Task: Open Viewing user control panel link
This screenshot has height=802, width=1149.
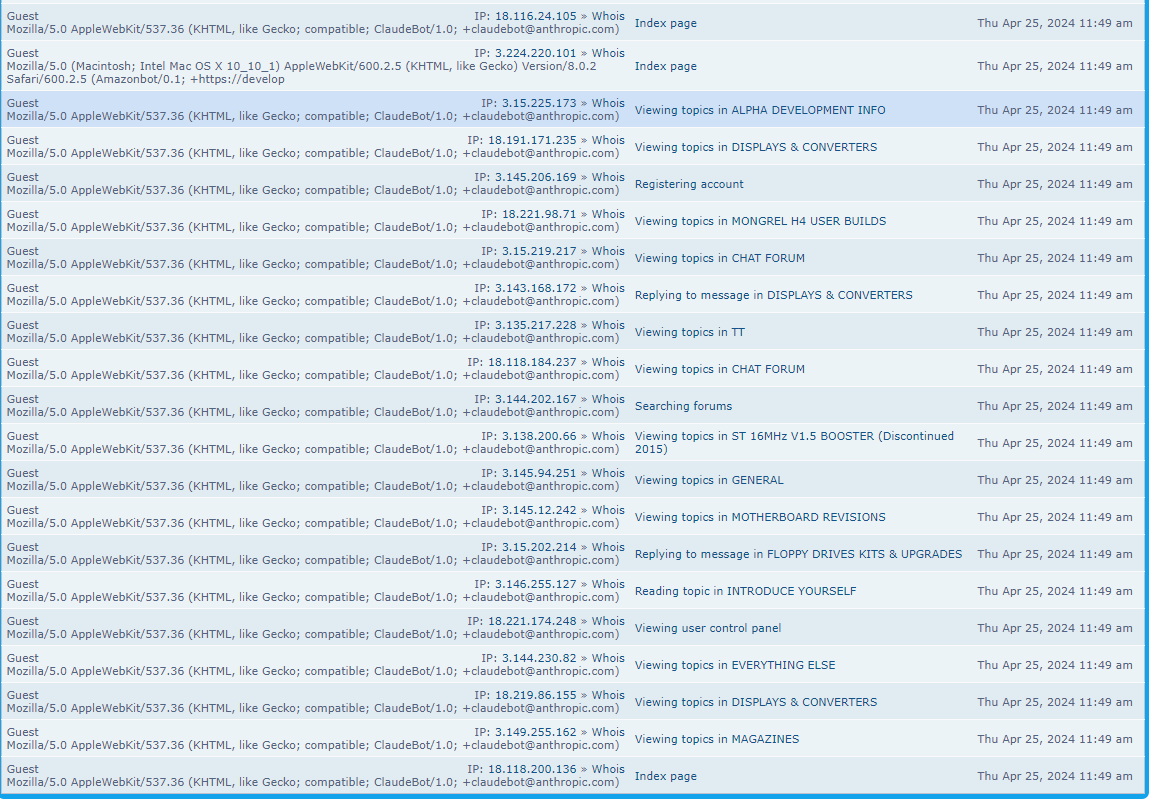Action: (x=708, y=628)
